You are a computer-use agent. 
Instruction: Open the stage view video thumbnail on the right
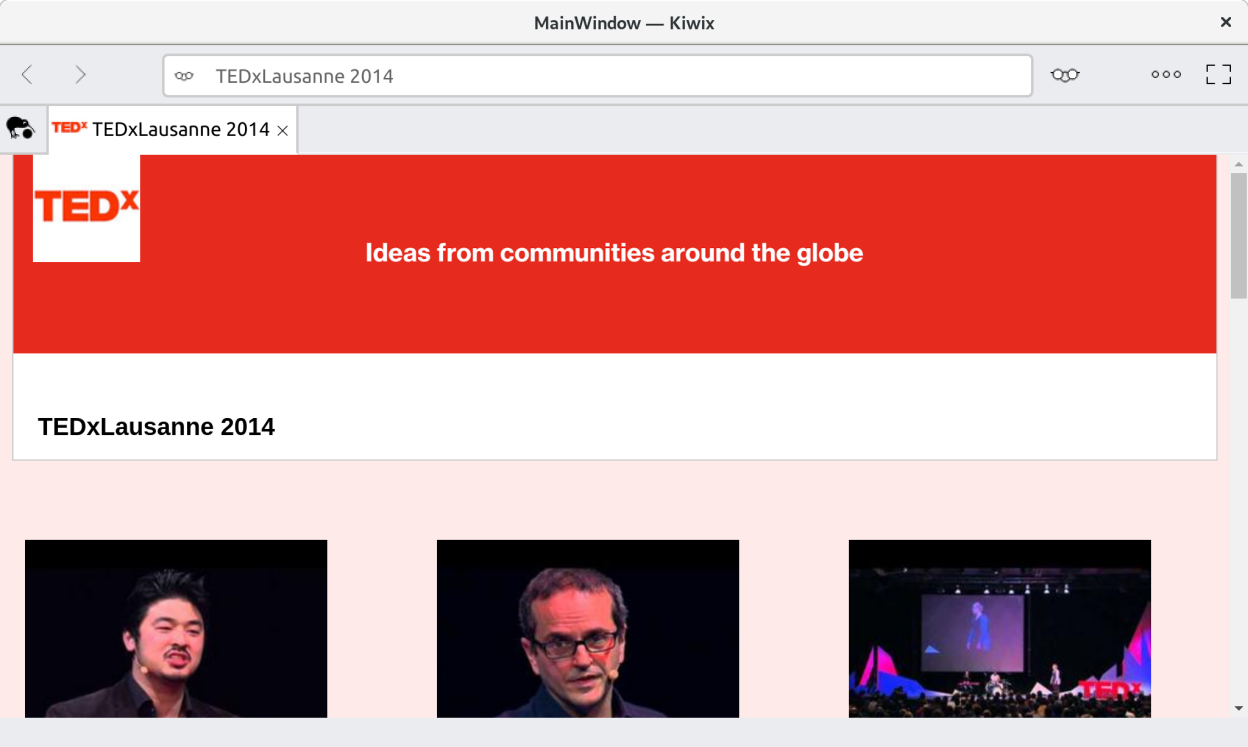tap(1000, 629)
